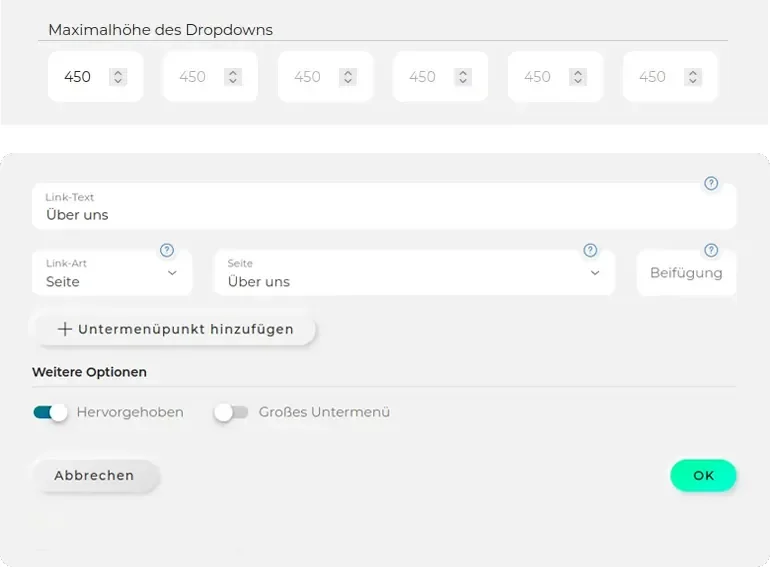The width and height of the screenshot is (770, 567).
Task: Toggle the Hervorgehoben switch off
Action: (50, 412)
